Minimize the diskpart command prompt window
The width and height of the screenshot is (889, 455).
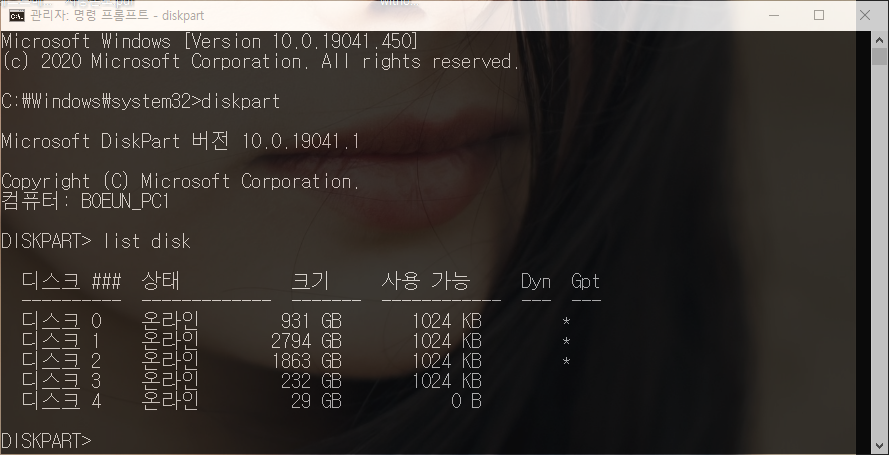pos(774,15)
